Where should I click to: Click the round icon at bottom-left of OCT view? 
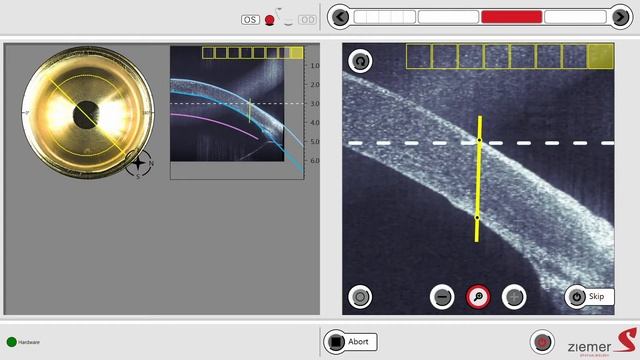click(x=360, y=297)
